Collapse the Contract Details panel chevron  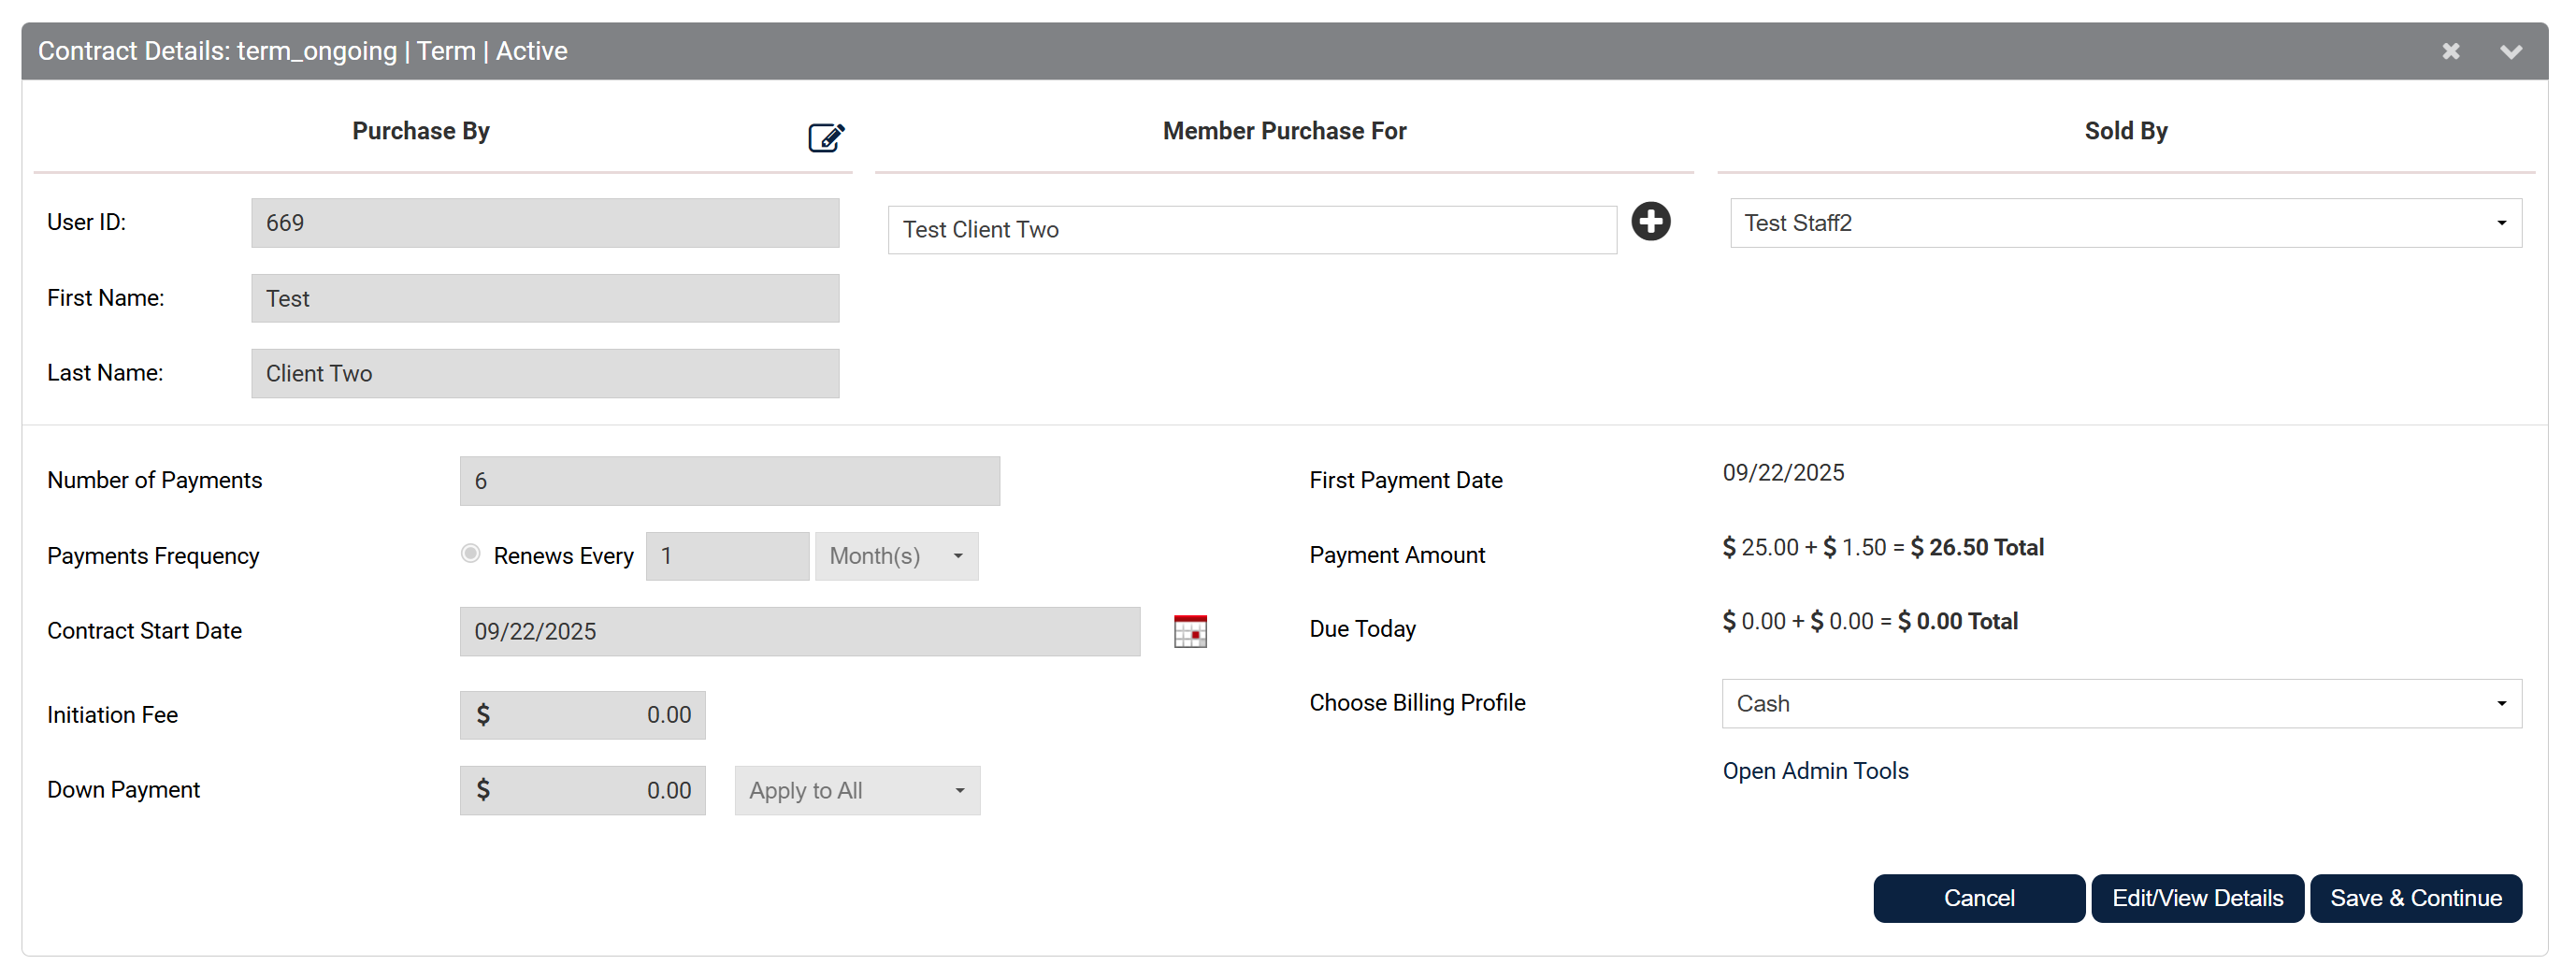pyautogui.click(x=2510, y=51)
